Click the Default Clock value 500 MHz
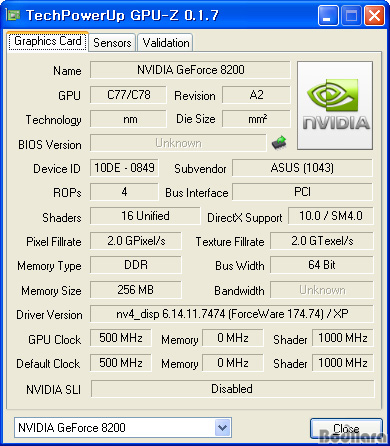This screenshot has height=446, width=390. click(x=121, y=363)
